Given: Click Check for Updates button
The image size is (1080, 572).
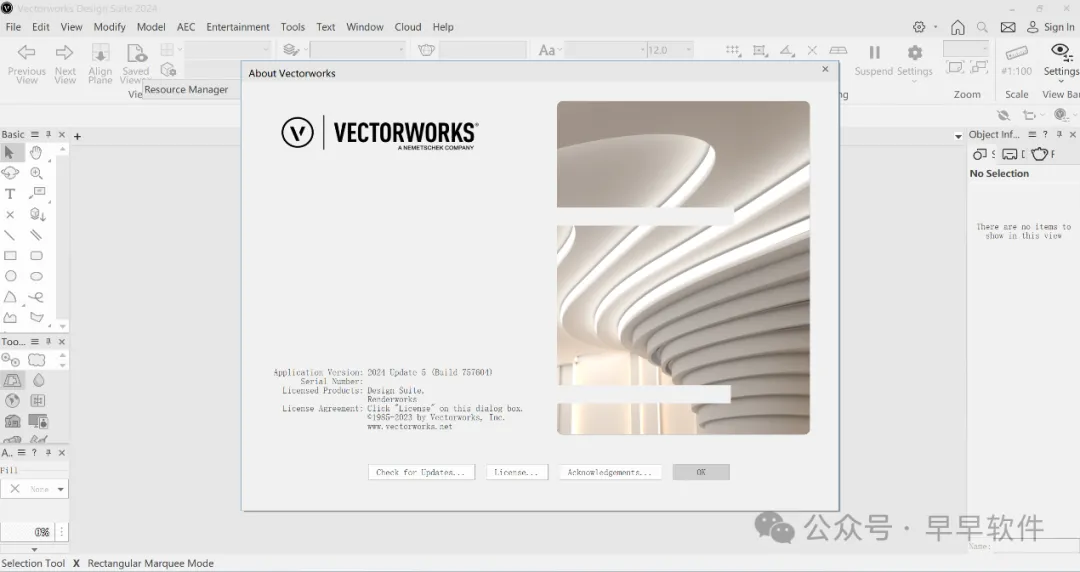Looking at the screenshot, I should coord(422,472).
